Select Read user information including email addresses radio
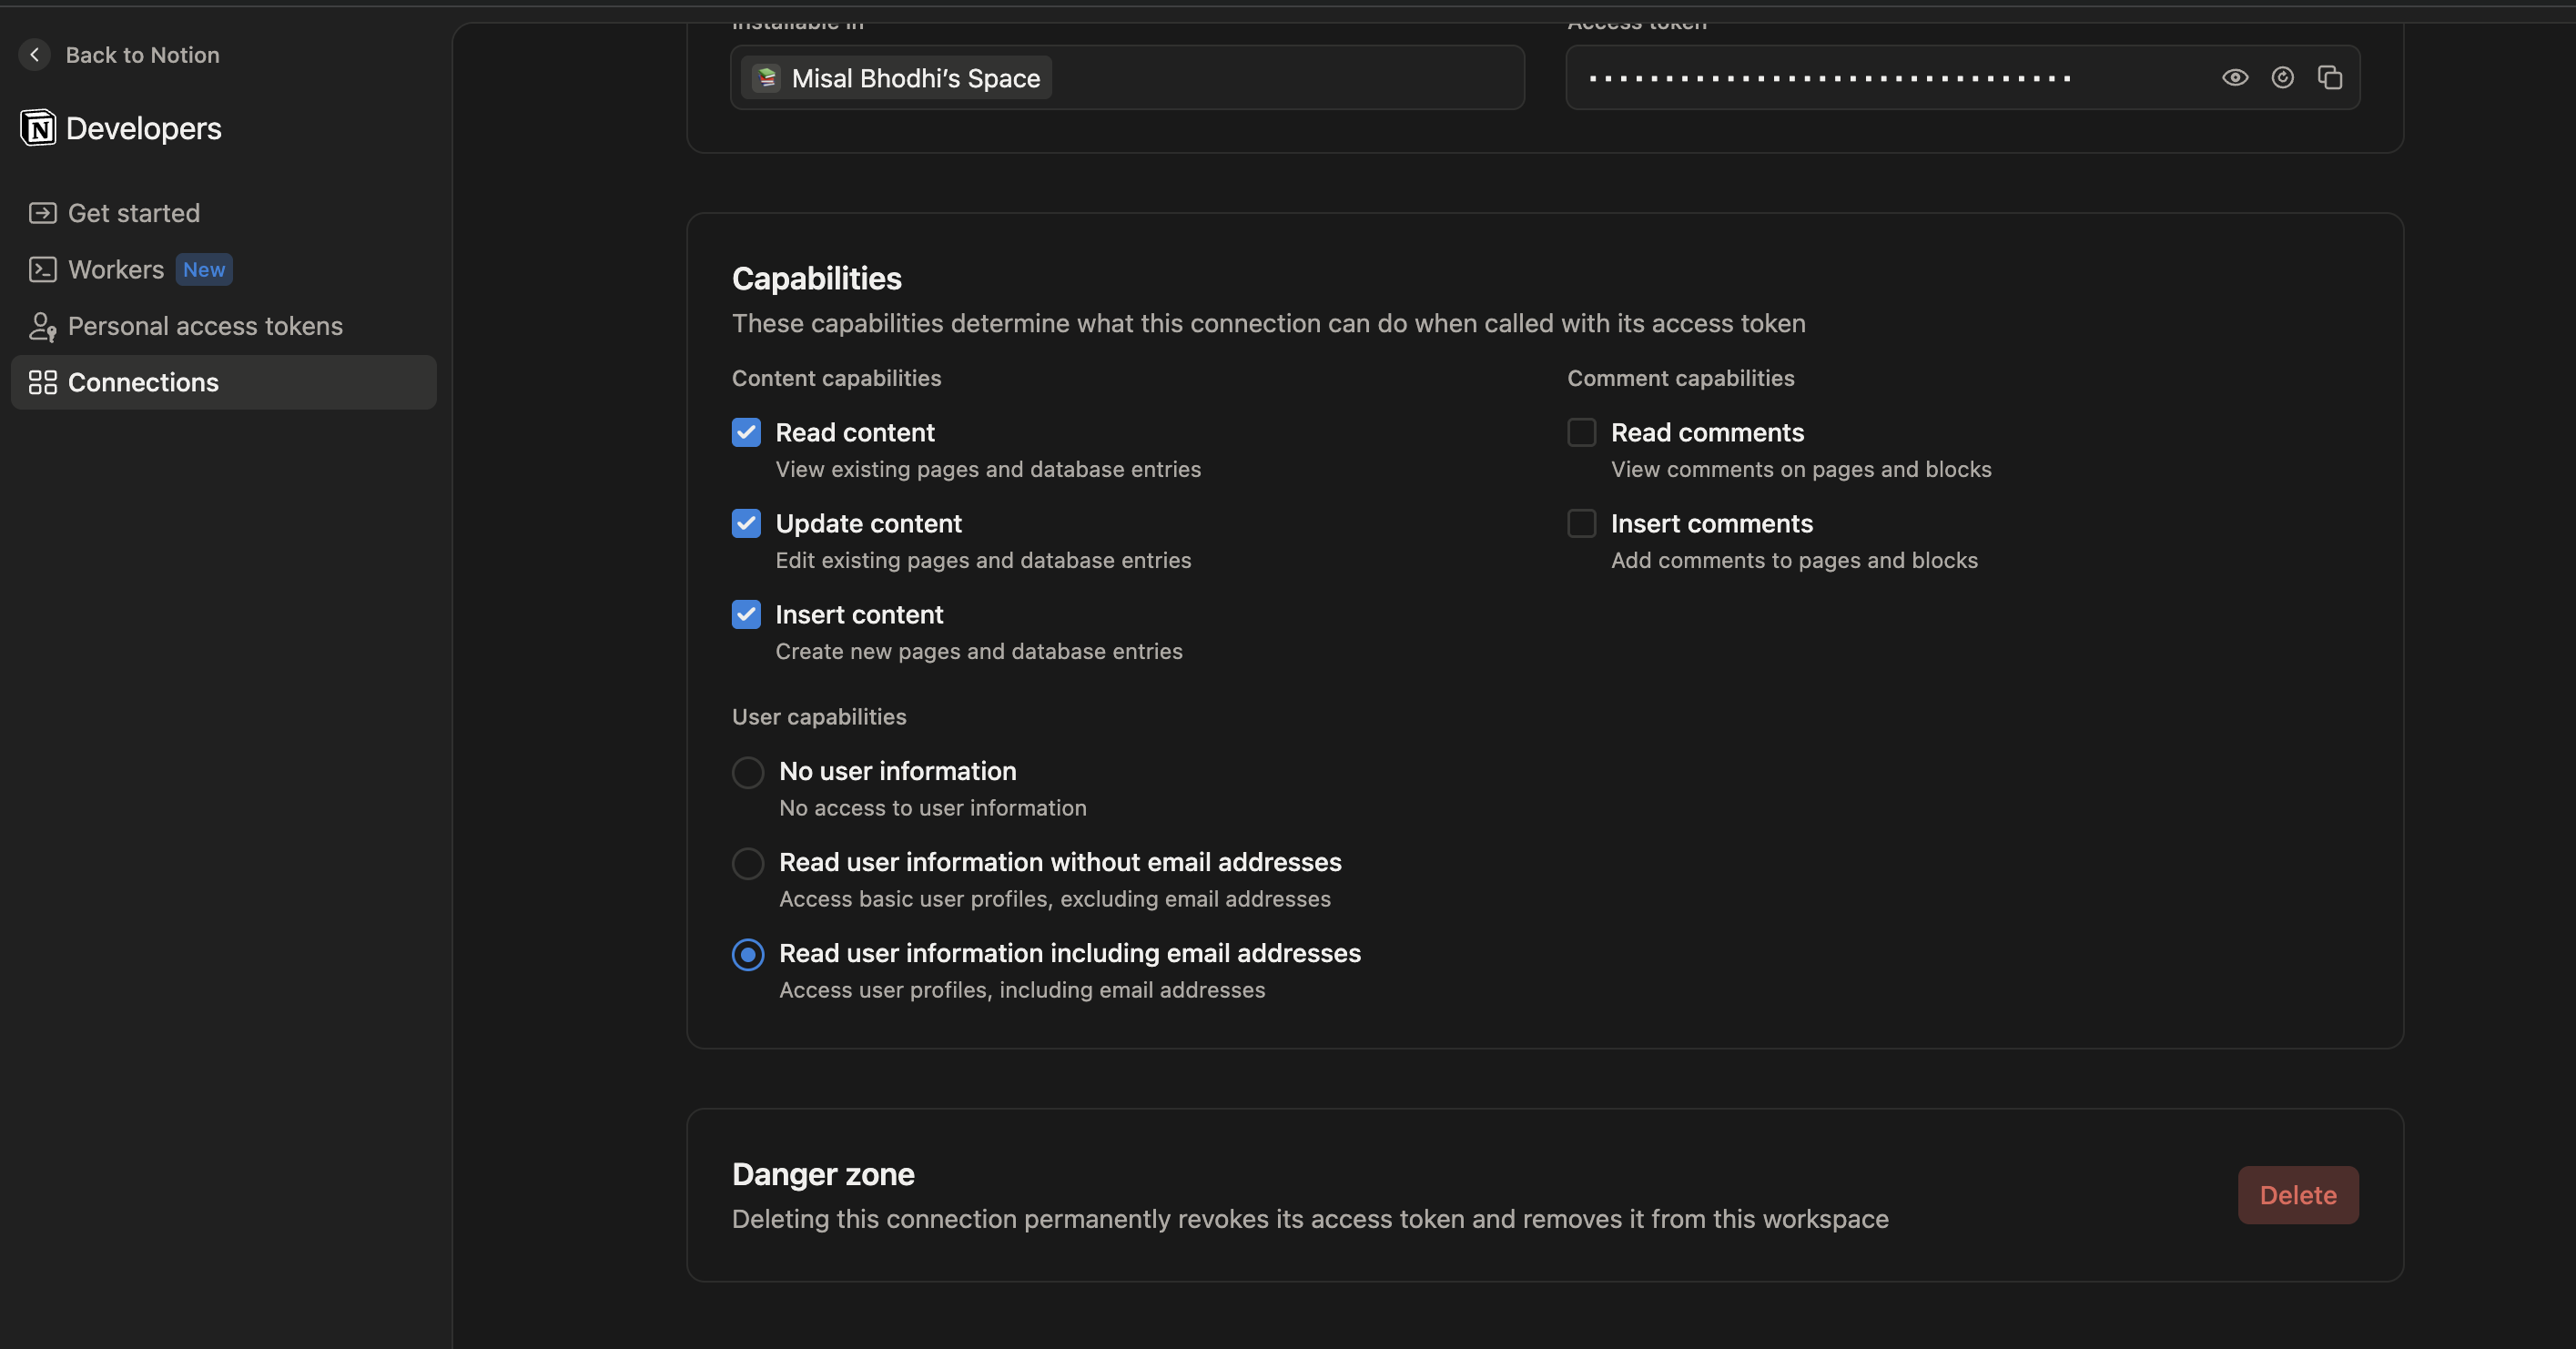The width and height of the screenshot is (2576, 1349). tap(748, 954)
